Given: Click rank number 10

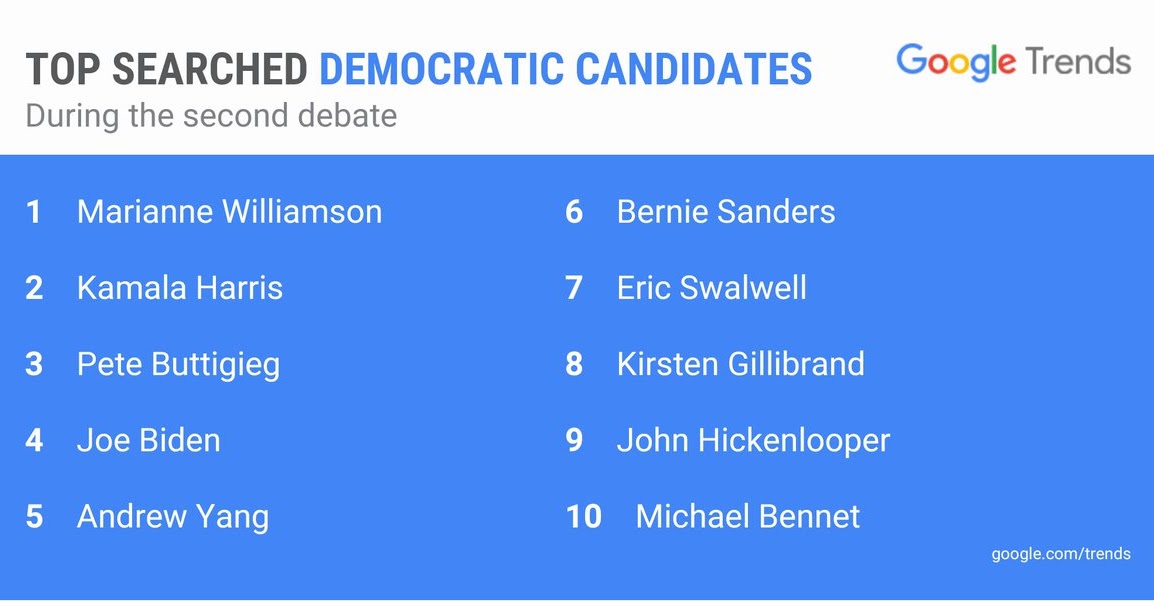Looking at the screenshot, I should (584, 517).
